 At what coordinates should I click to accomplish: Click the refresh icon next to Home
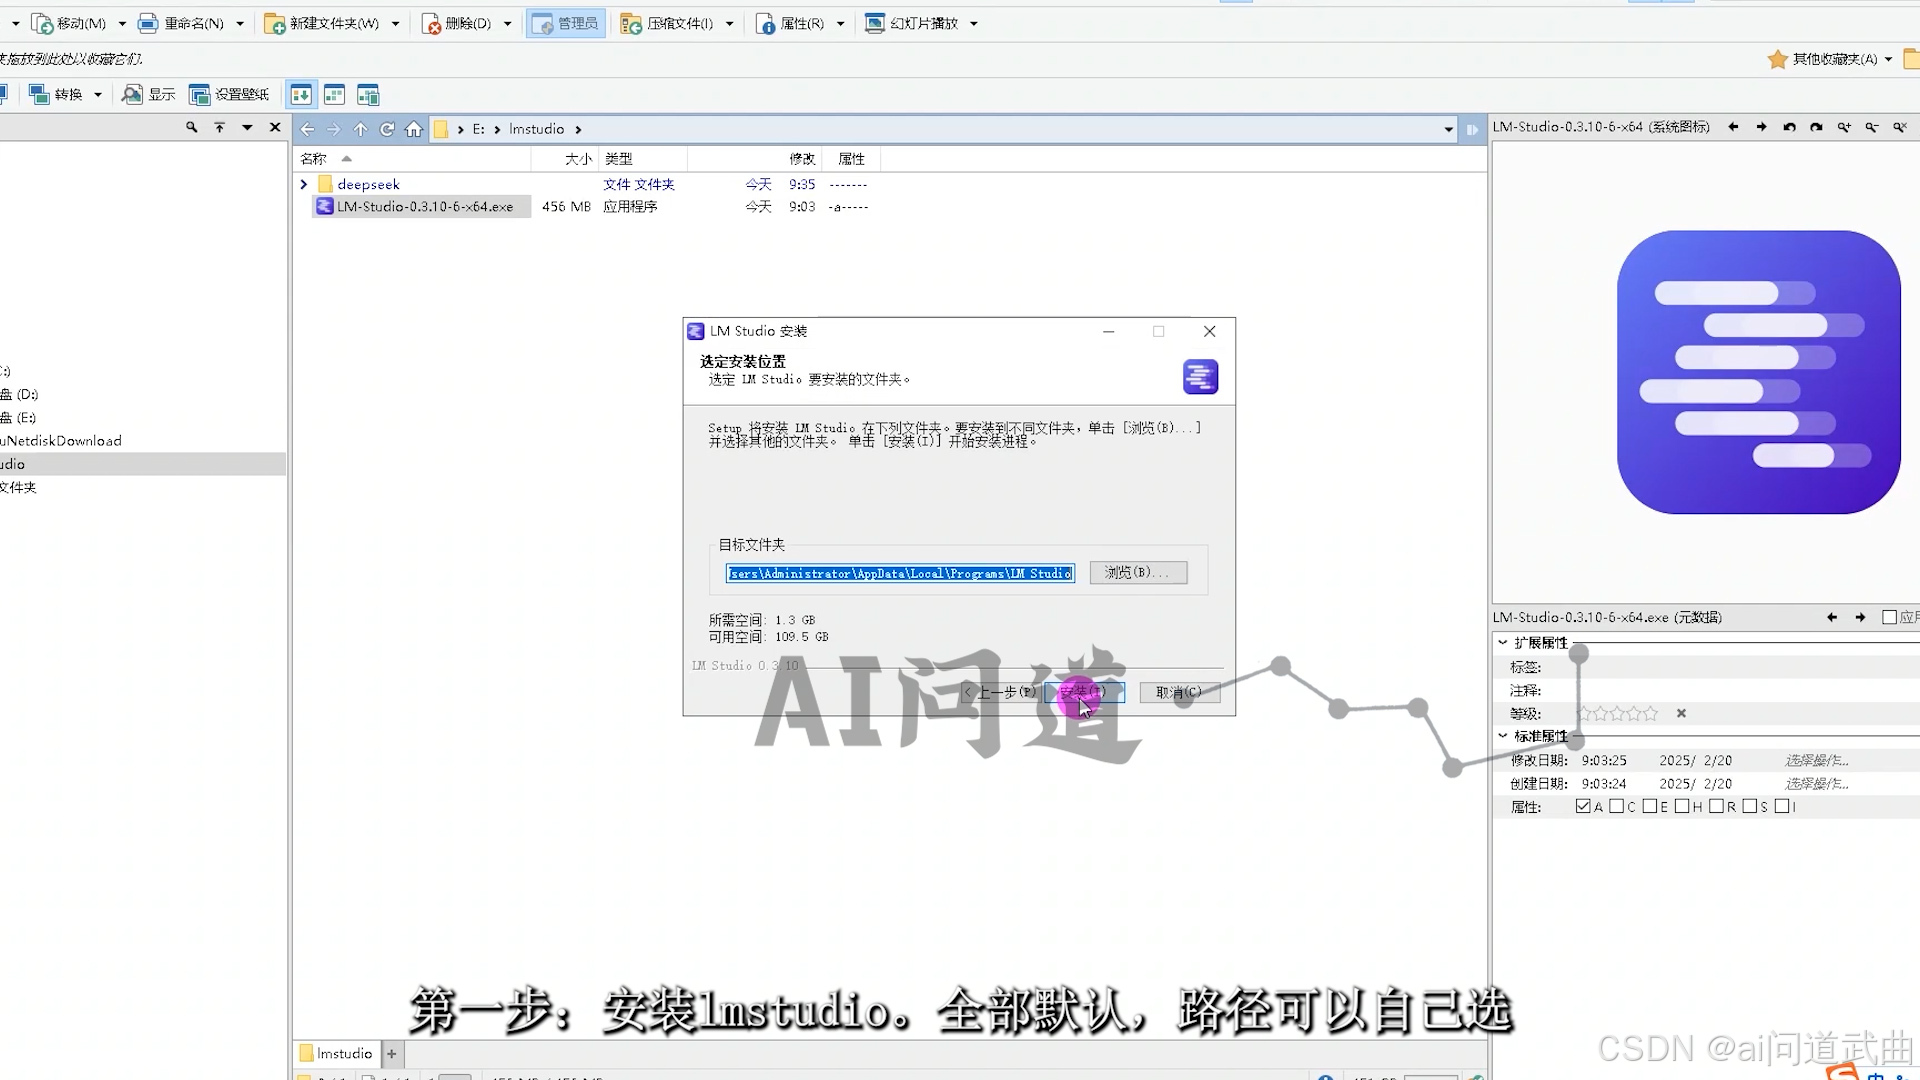click(387, 129)
